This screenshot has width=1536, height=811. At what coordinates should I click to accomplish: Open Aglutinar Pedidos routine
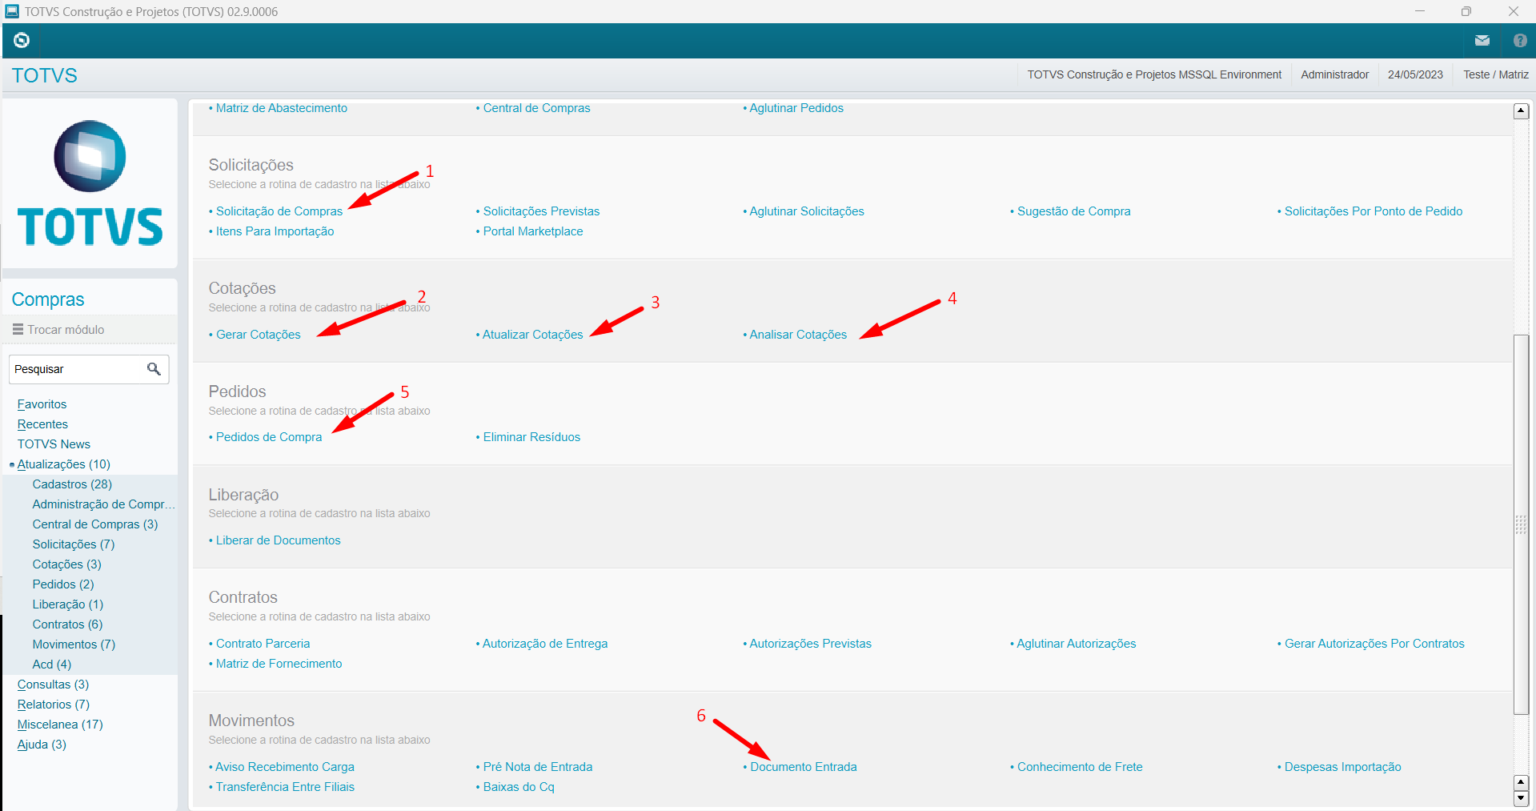pyautogui.click(x=797, y=108)
